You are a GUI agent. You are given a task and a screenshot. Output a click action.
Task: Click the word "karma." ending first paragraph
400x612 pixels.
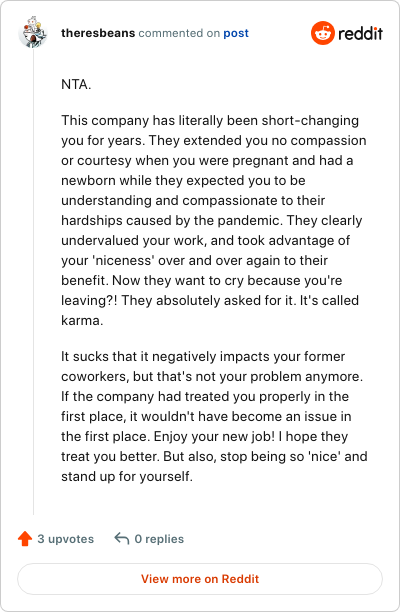coord(82,320)
